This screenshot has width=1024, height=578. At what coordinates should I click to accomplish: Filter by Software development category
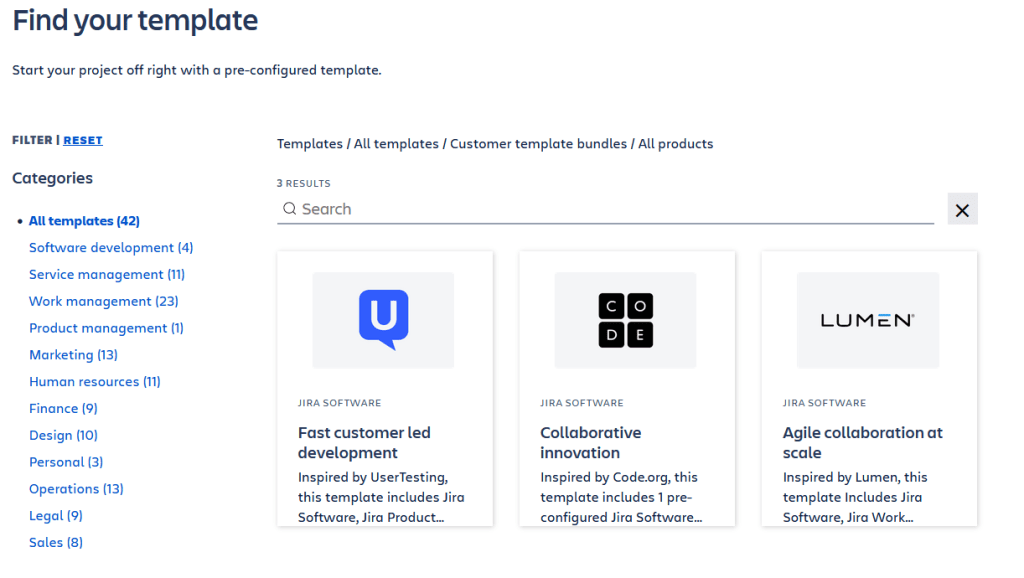(x=111, y=248)
